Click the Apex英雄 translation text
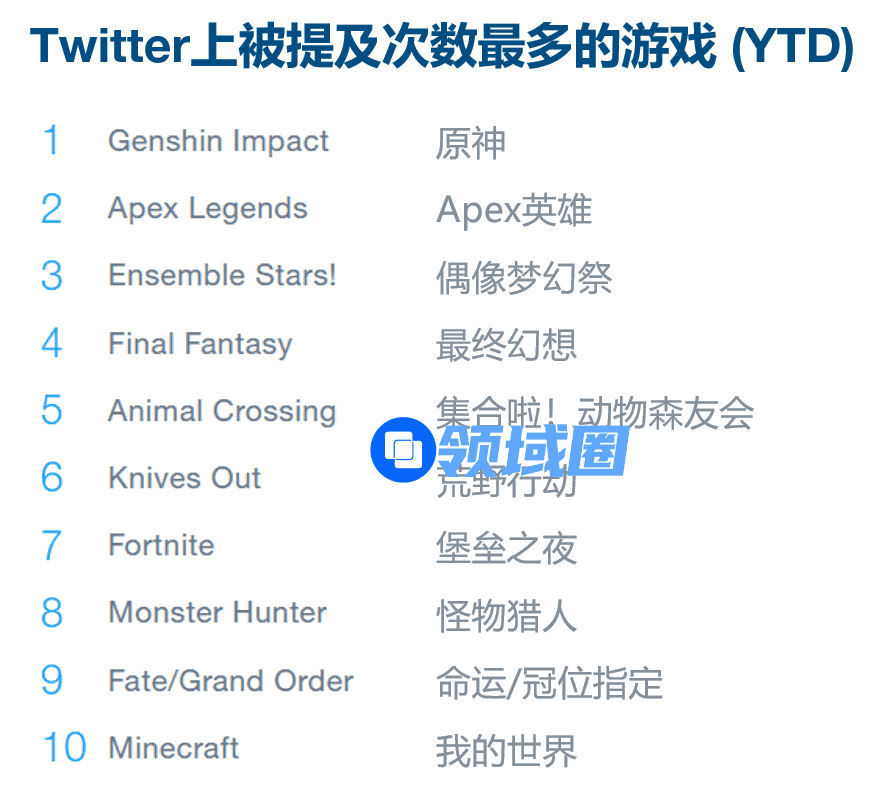 (x=514, y=211)
